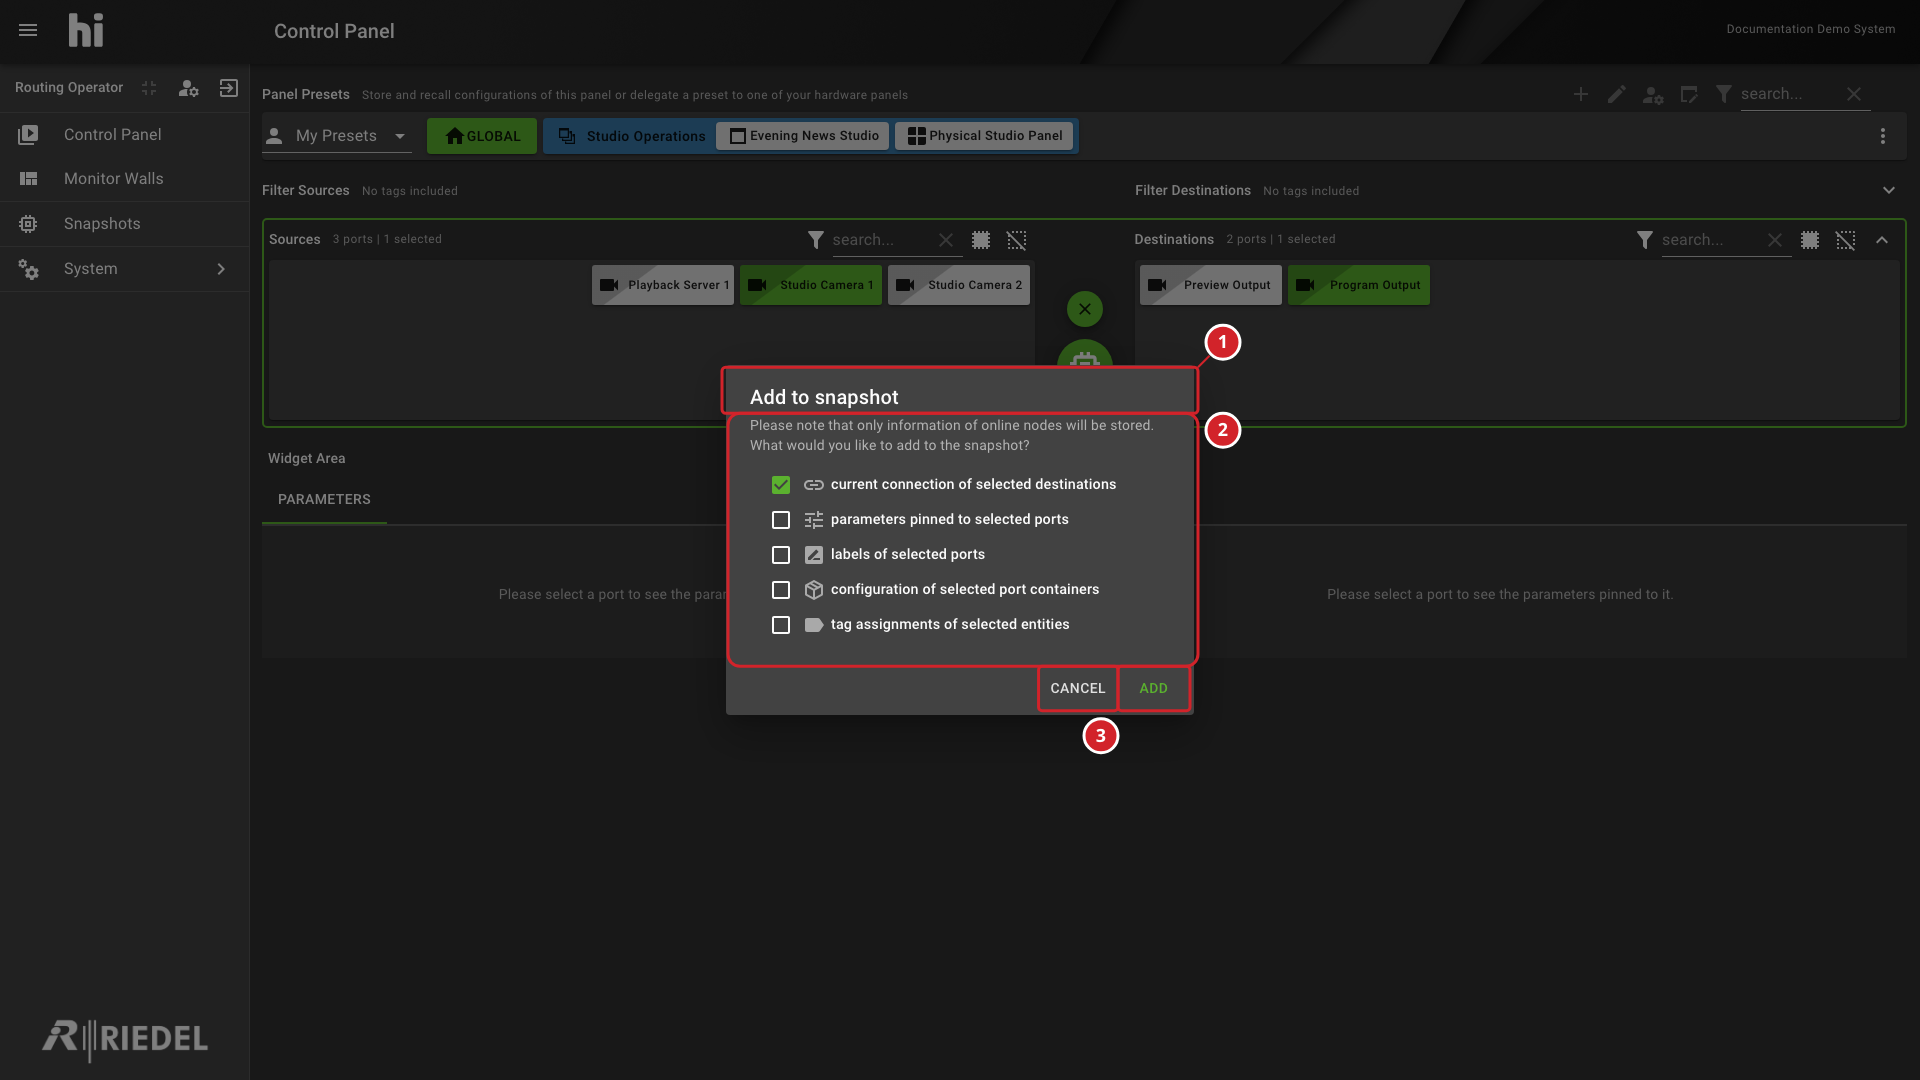Click the Sources filter funnel icon

tap(816, 240)
